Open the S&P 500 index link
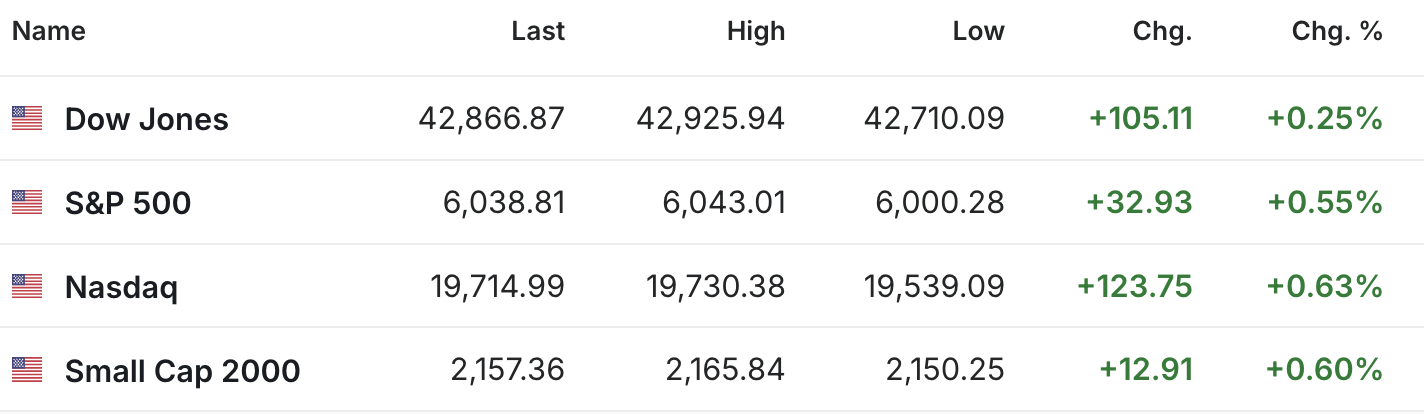 coord(128,204)
